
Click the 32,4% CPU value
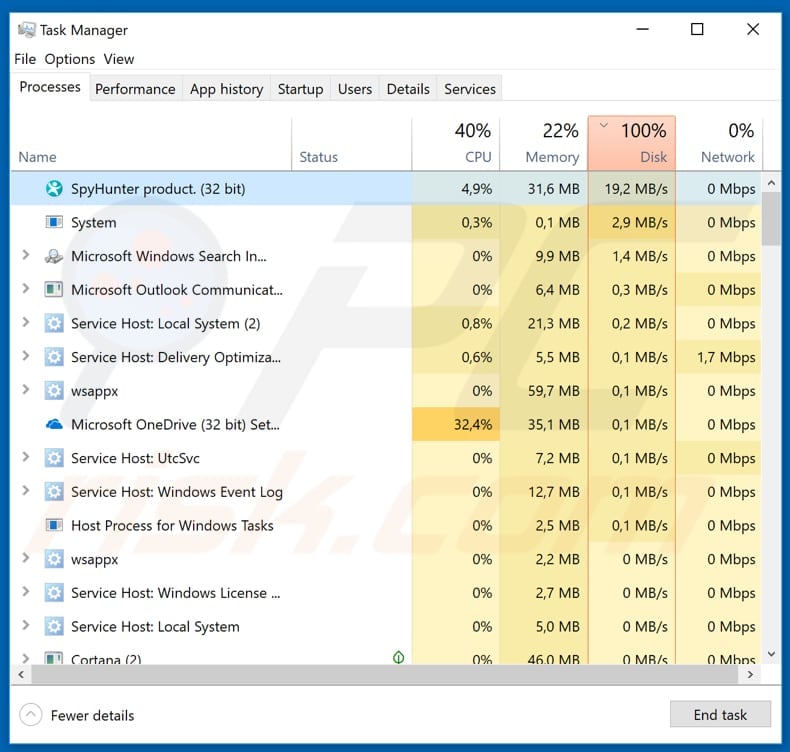(473, 425)
